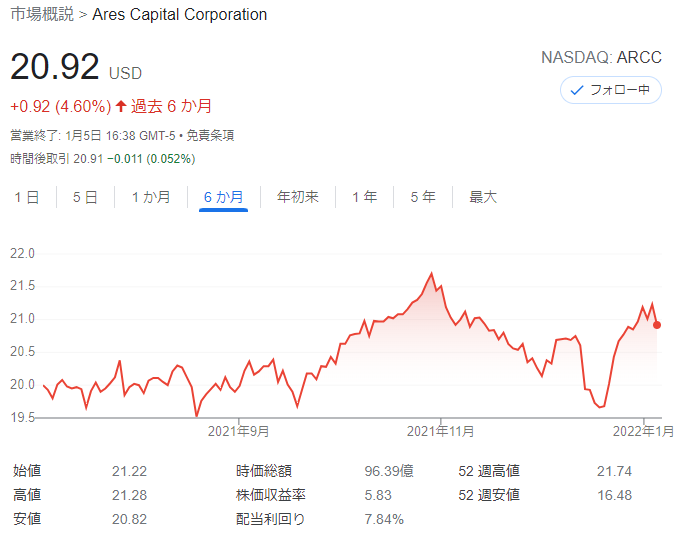Click the red endpoint dot on chart
Viewport: 688px width, 546px height.
pos(657,325)
